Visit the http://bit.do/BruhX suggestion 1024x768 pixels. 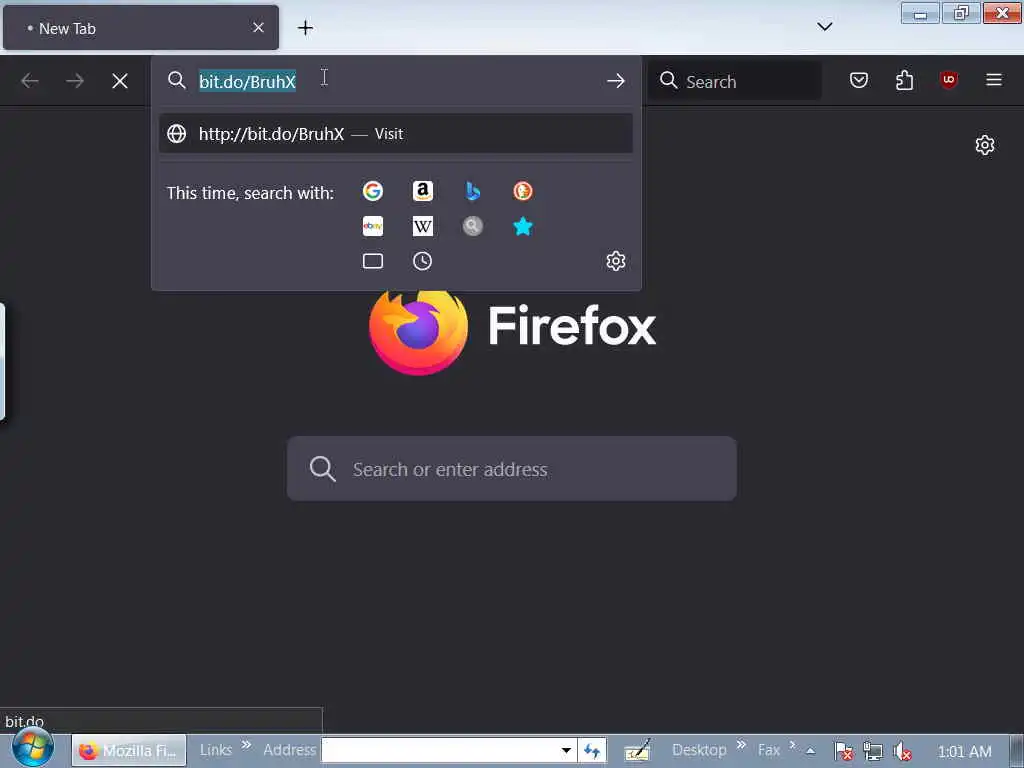(396, 134)
